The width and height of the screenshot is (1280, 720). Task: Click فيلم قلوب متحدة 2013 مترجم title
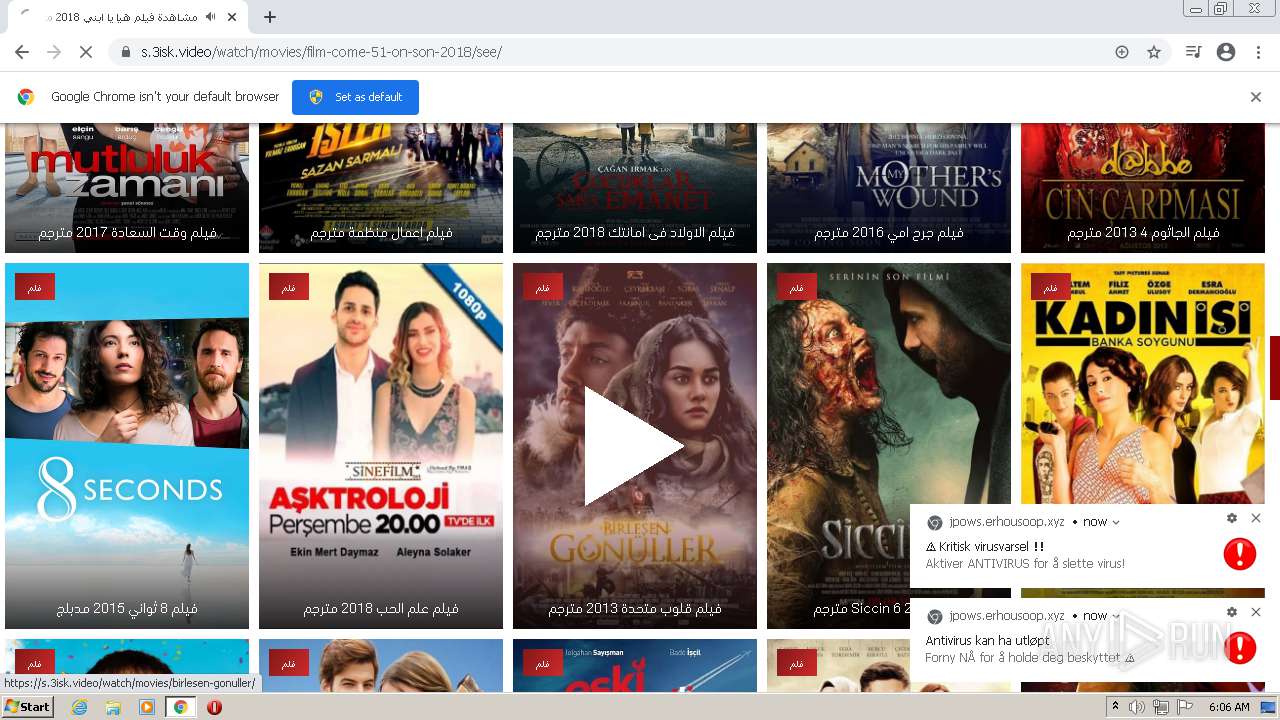635,608
